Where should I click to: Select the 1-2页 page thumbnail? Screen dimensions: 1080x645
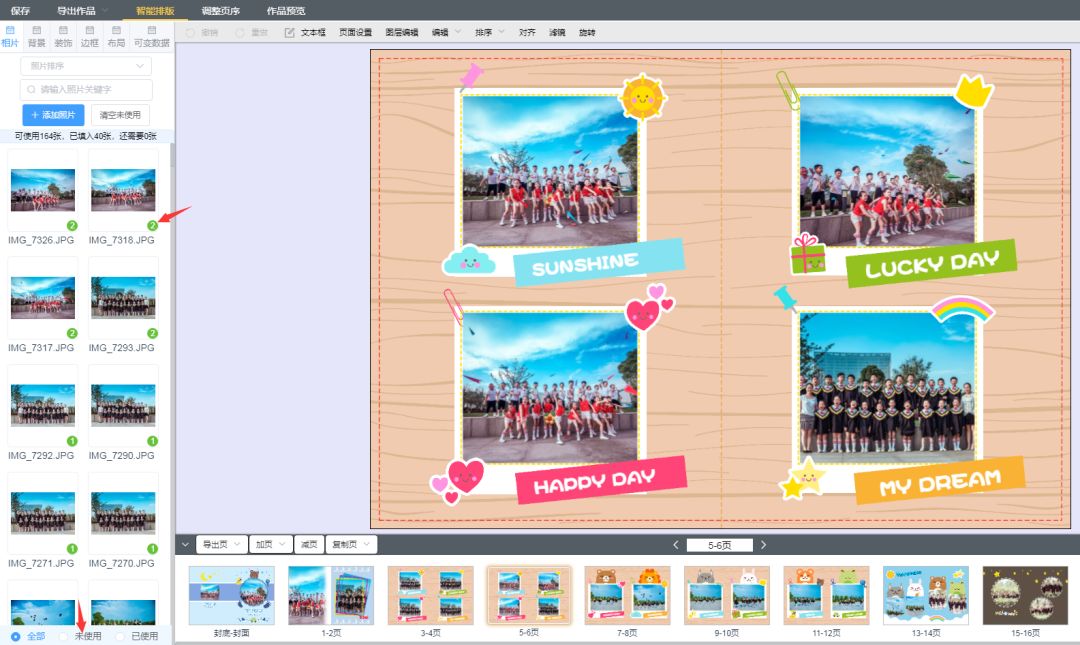tap(331, 595)
